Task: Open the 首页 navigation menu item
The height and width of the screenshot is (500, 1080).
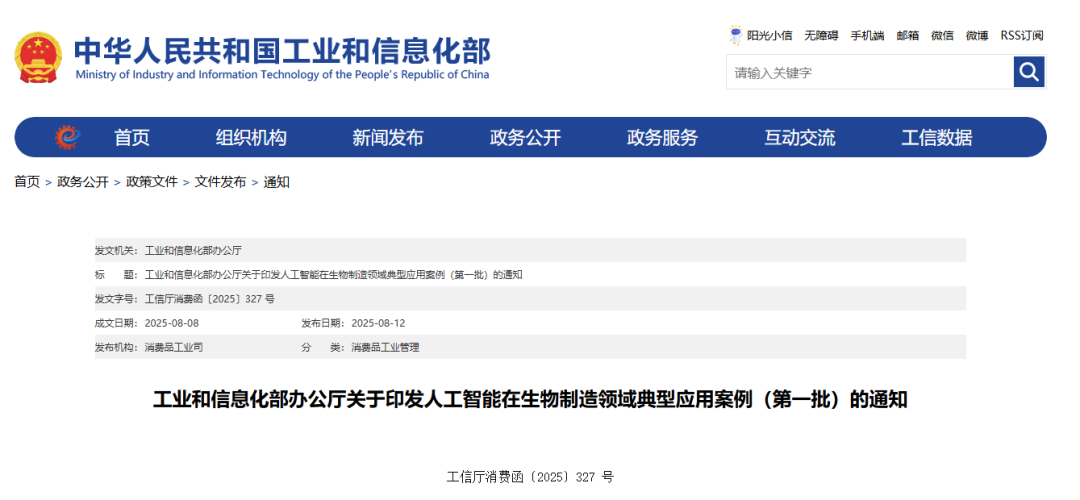Action: (132, 138)
